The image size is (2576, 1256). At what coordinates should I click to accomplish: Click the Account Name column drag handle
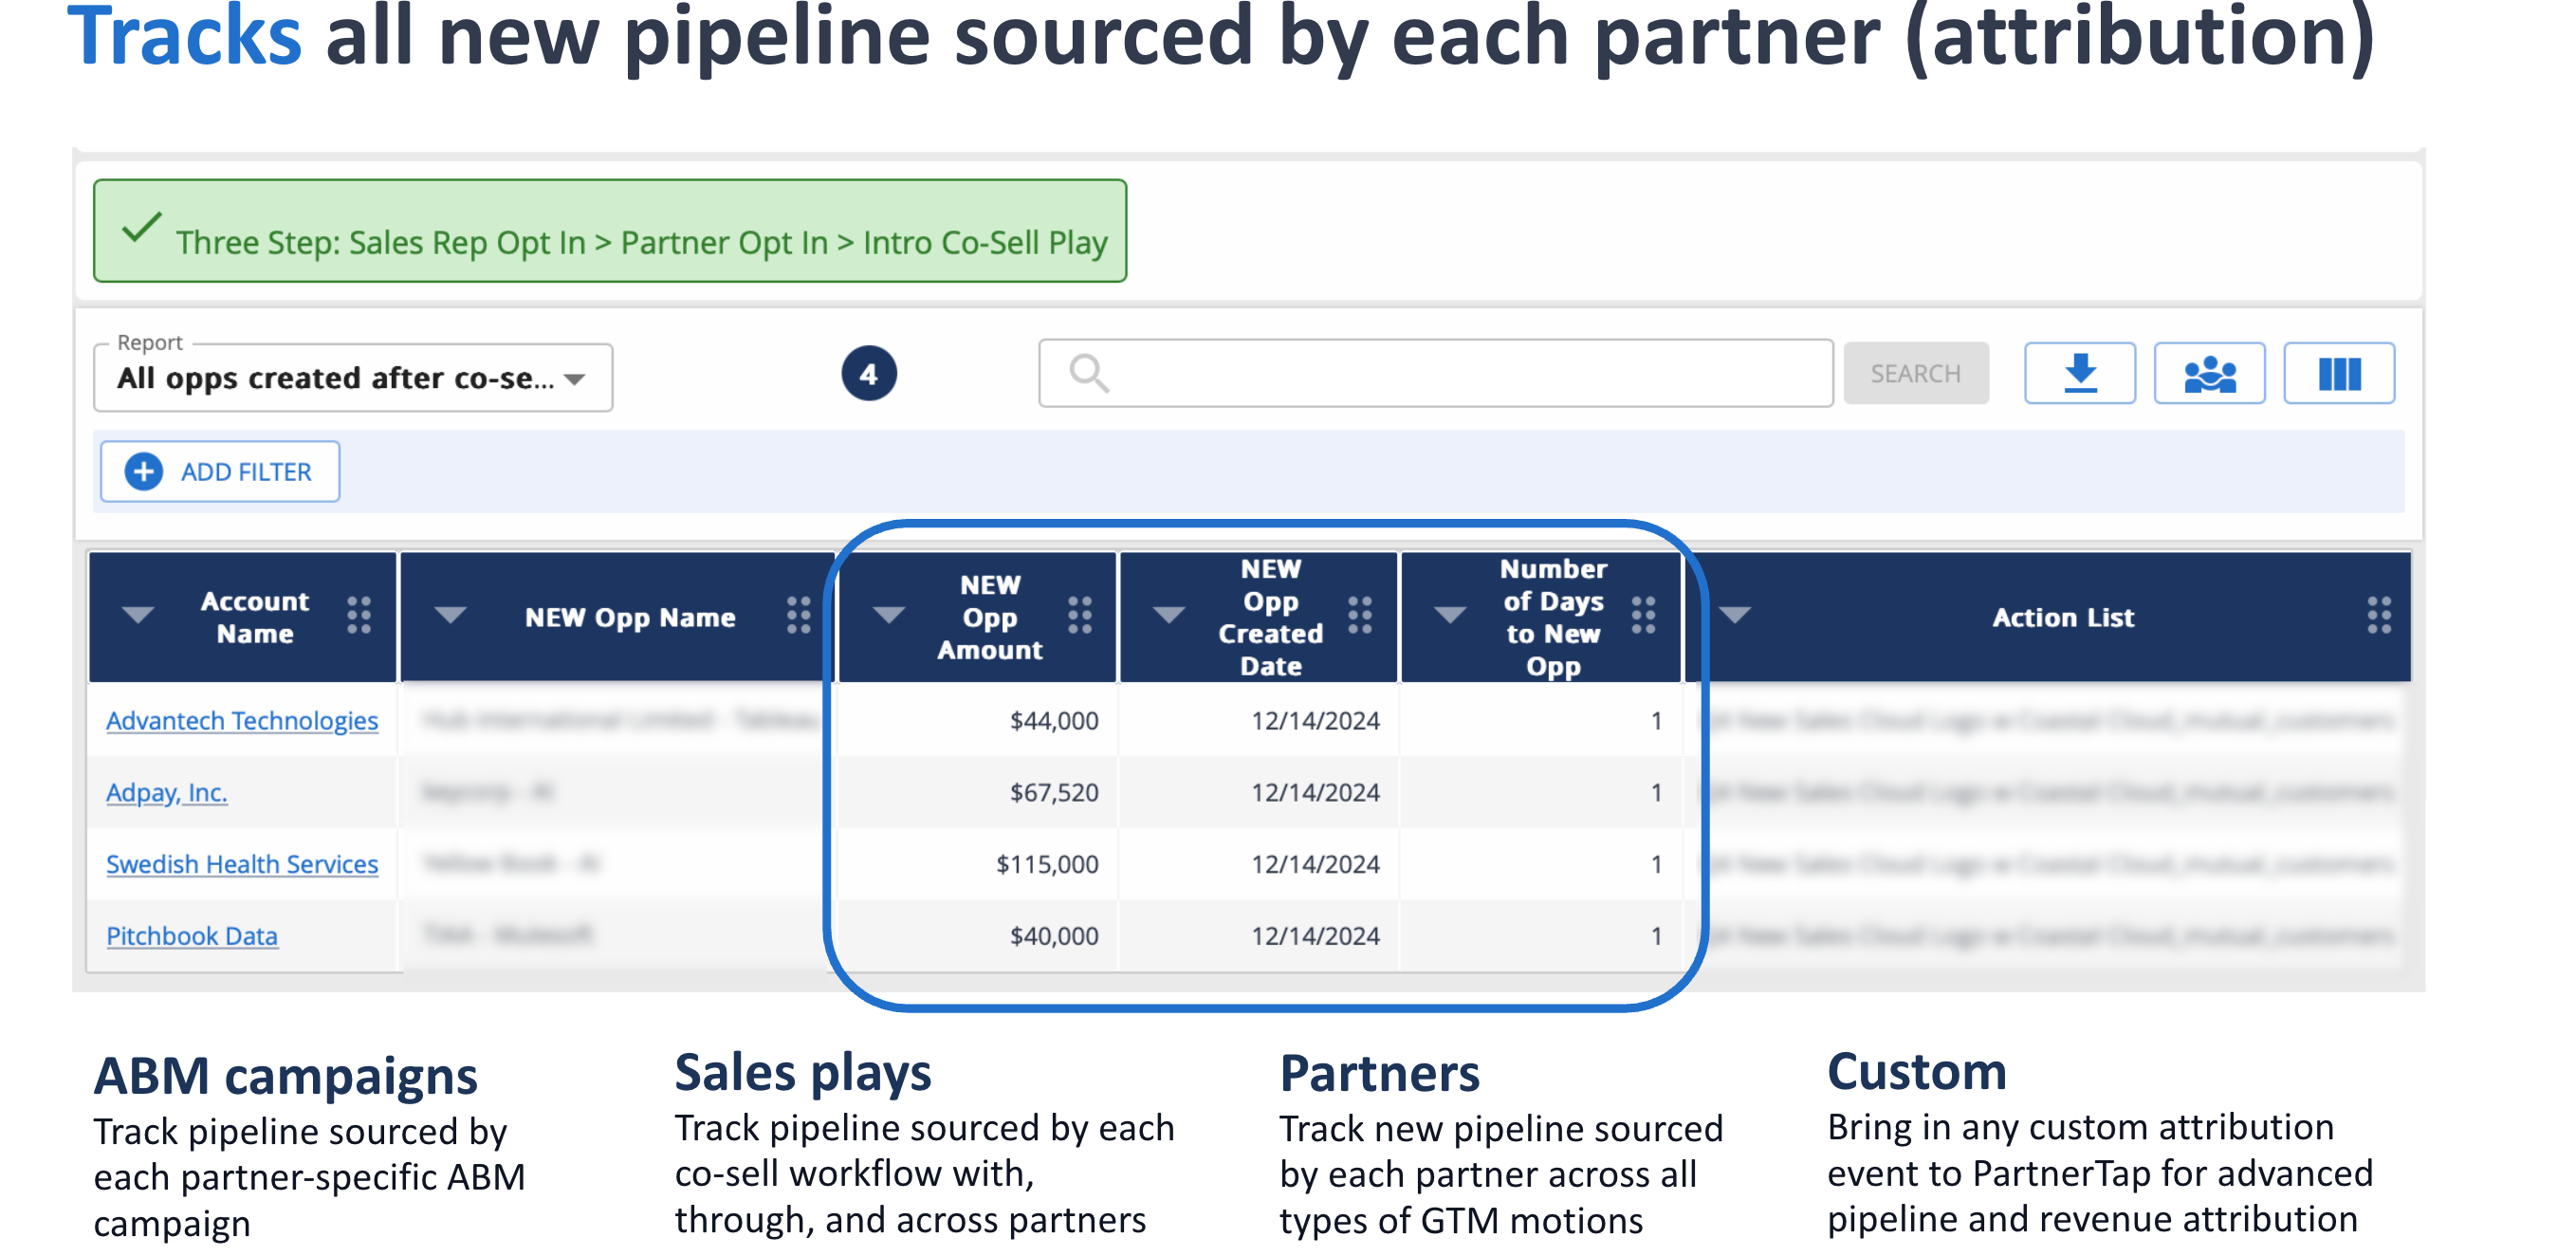[359, 616]
